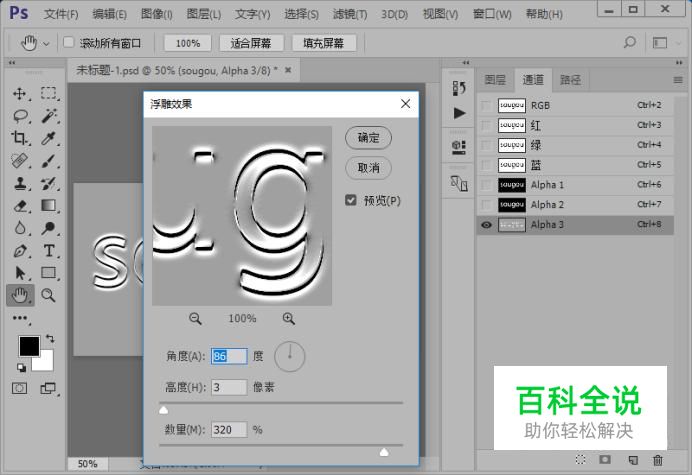Show the Alpha 2 channel visibility
The width and height of the screenshot is (692, 475).
[x=486, y=205]
